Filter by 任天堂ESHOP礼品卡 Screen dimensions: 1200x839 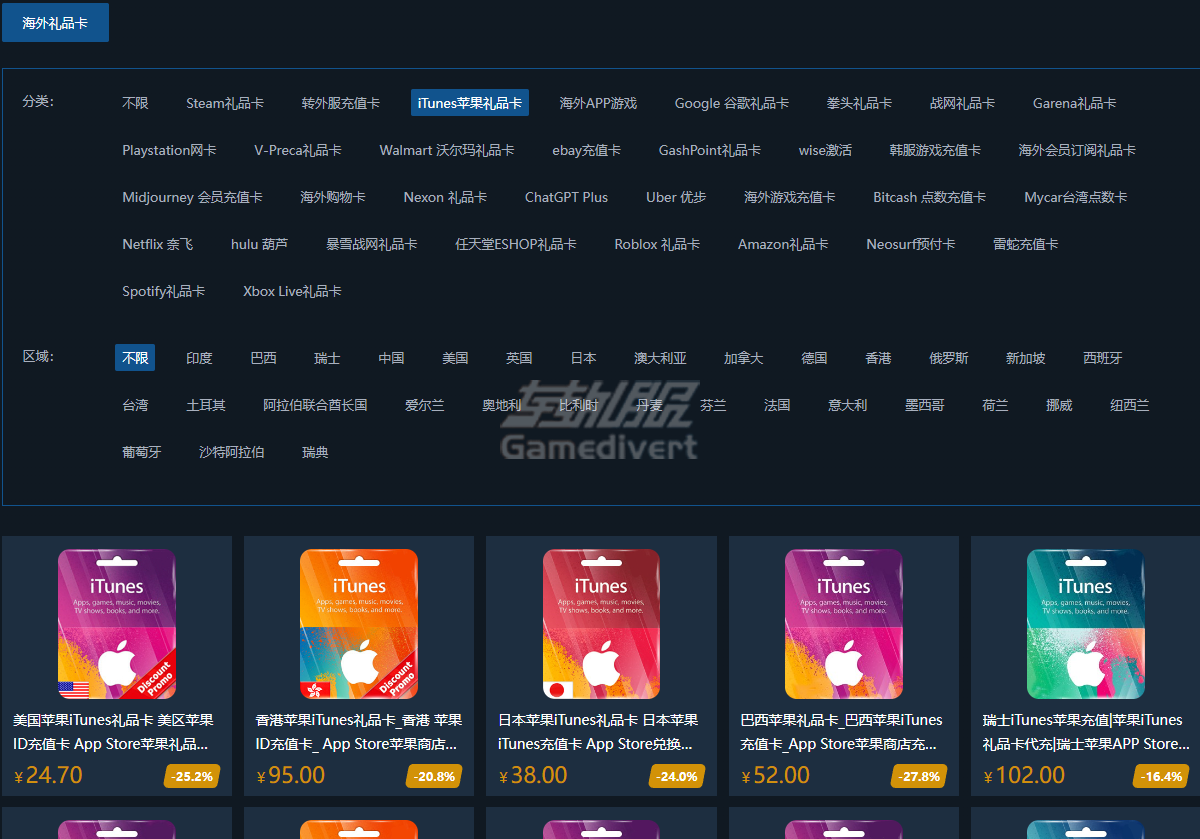pyautogui.click(x=516, y=244)
